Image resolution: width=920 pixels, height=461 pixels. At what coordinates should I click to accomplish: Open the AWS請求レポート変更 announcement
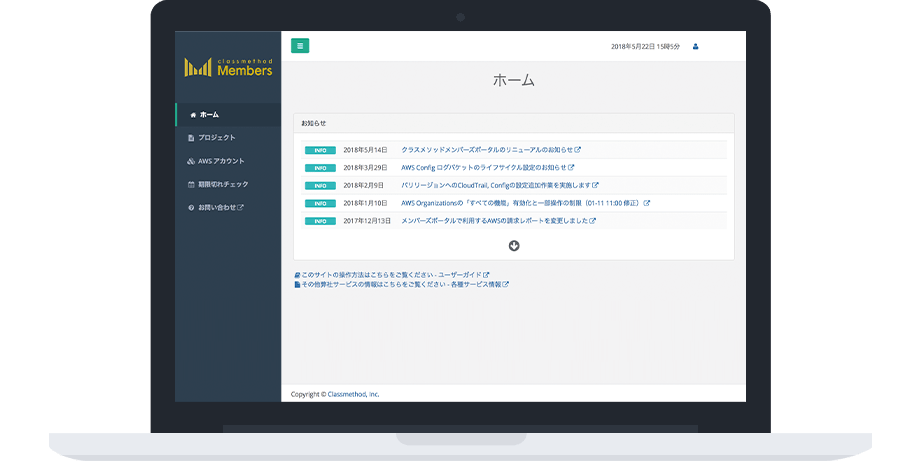click(x=493, y=220)
